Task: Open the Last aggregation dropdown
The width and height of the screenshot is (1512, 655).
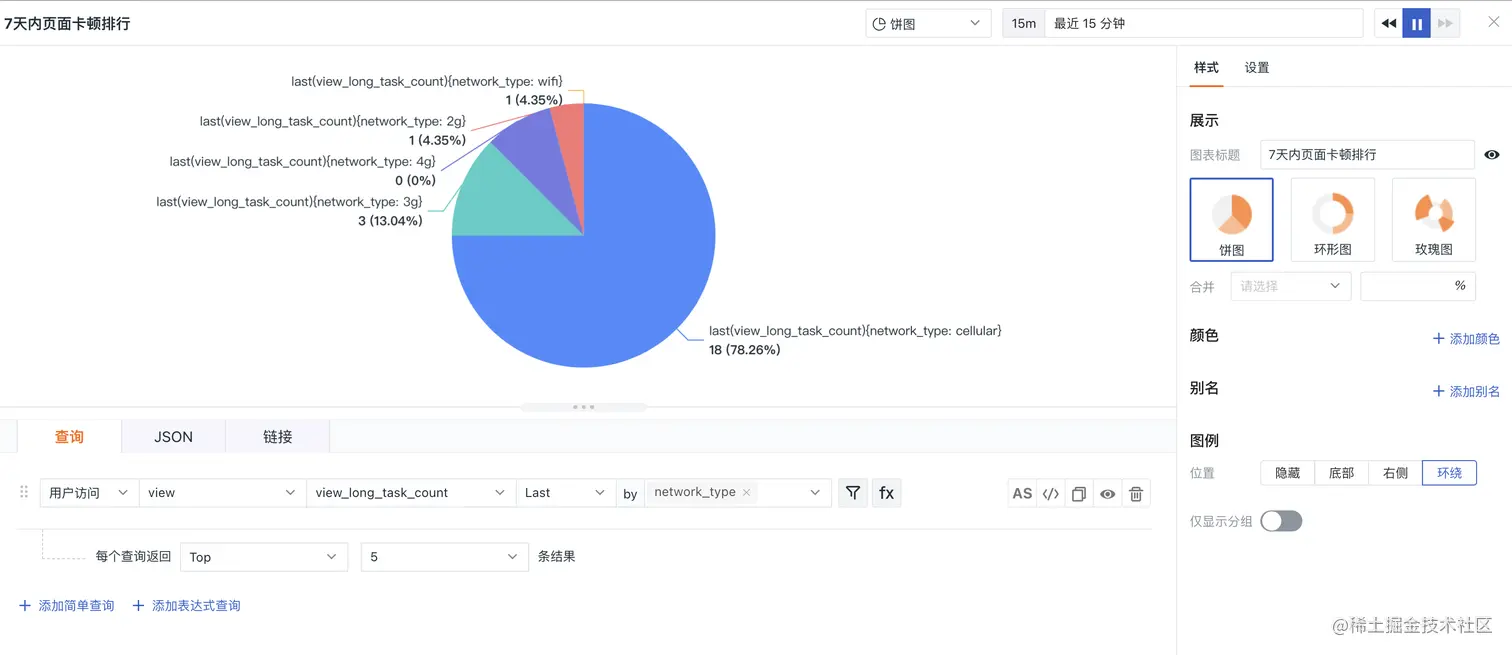Action: (565, 493)
